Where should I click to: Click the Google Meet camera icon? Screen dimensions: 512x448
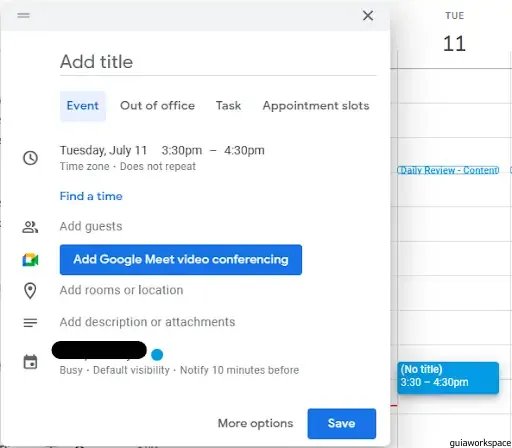[x=30, y=260]
